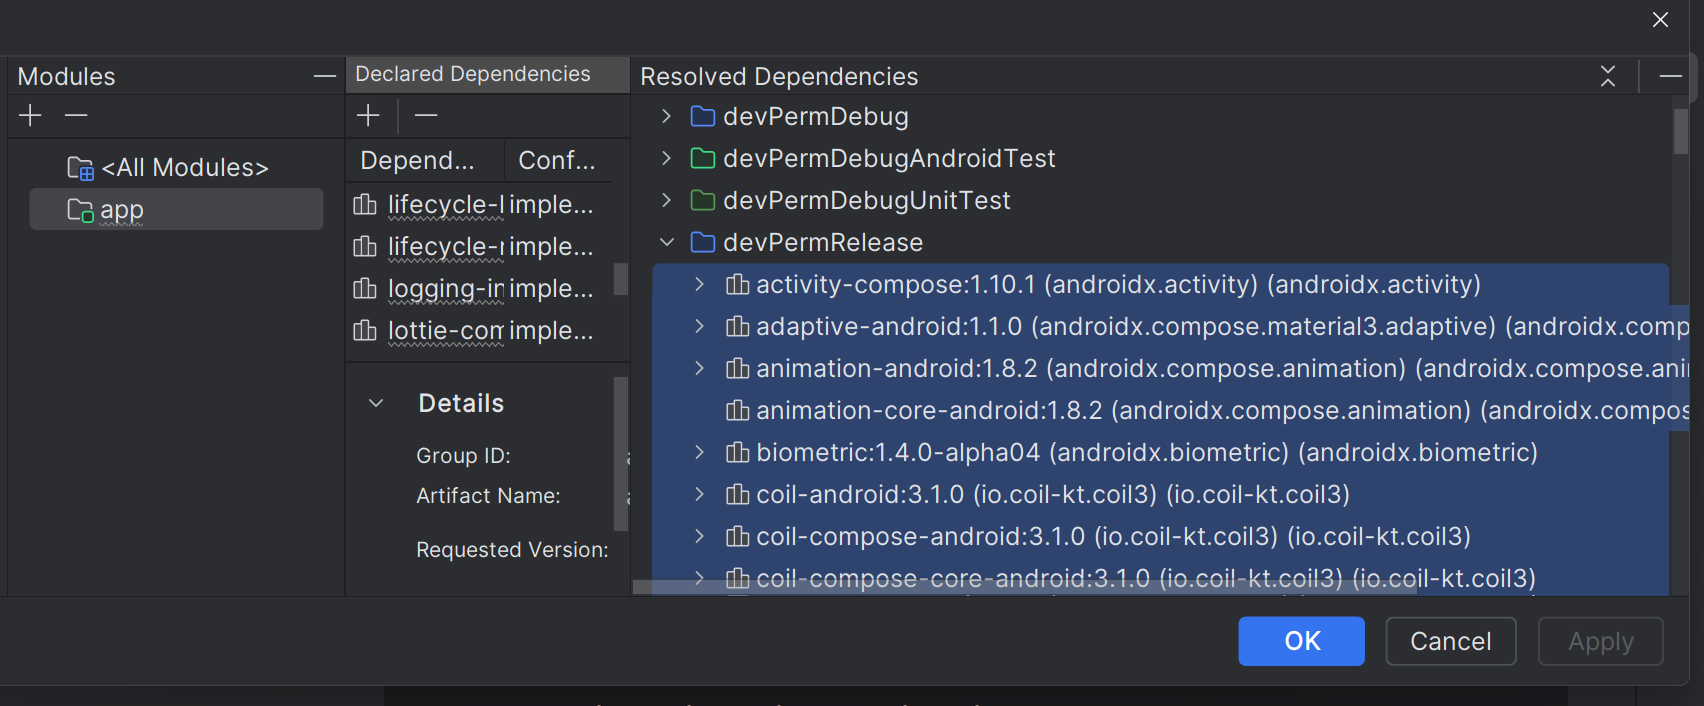Image resolution: width=1704 pixels, height=706 pixels.
Task: Expand animation-android:1.8.2 dependency
Action: click(700, 368)
